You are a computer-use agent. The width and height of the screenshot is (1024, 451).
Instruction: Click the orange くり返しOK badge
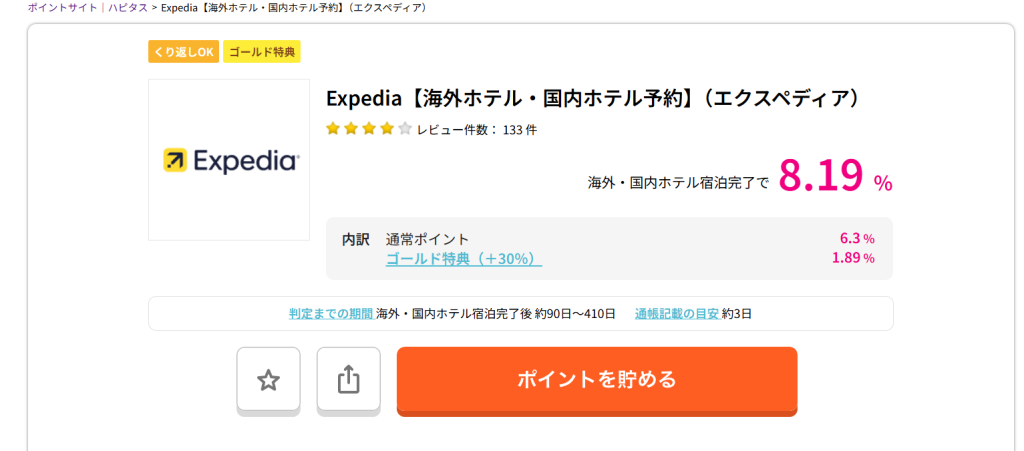(x=182, y=52)
